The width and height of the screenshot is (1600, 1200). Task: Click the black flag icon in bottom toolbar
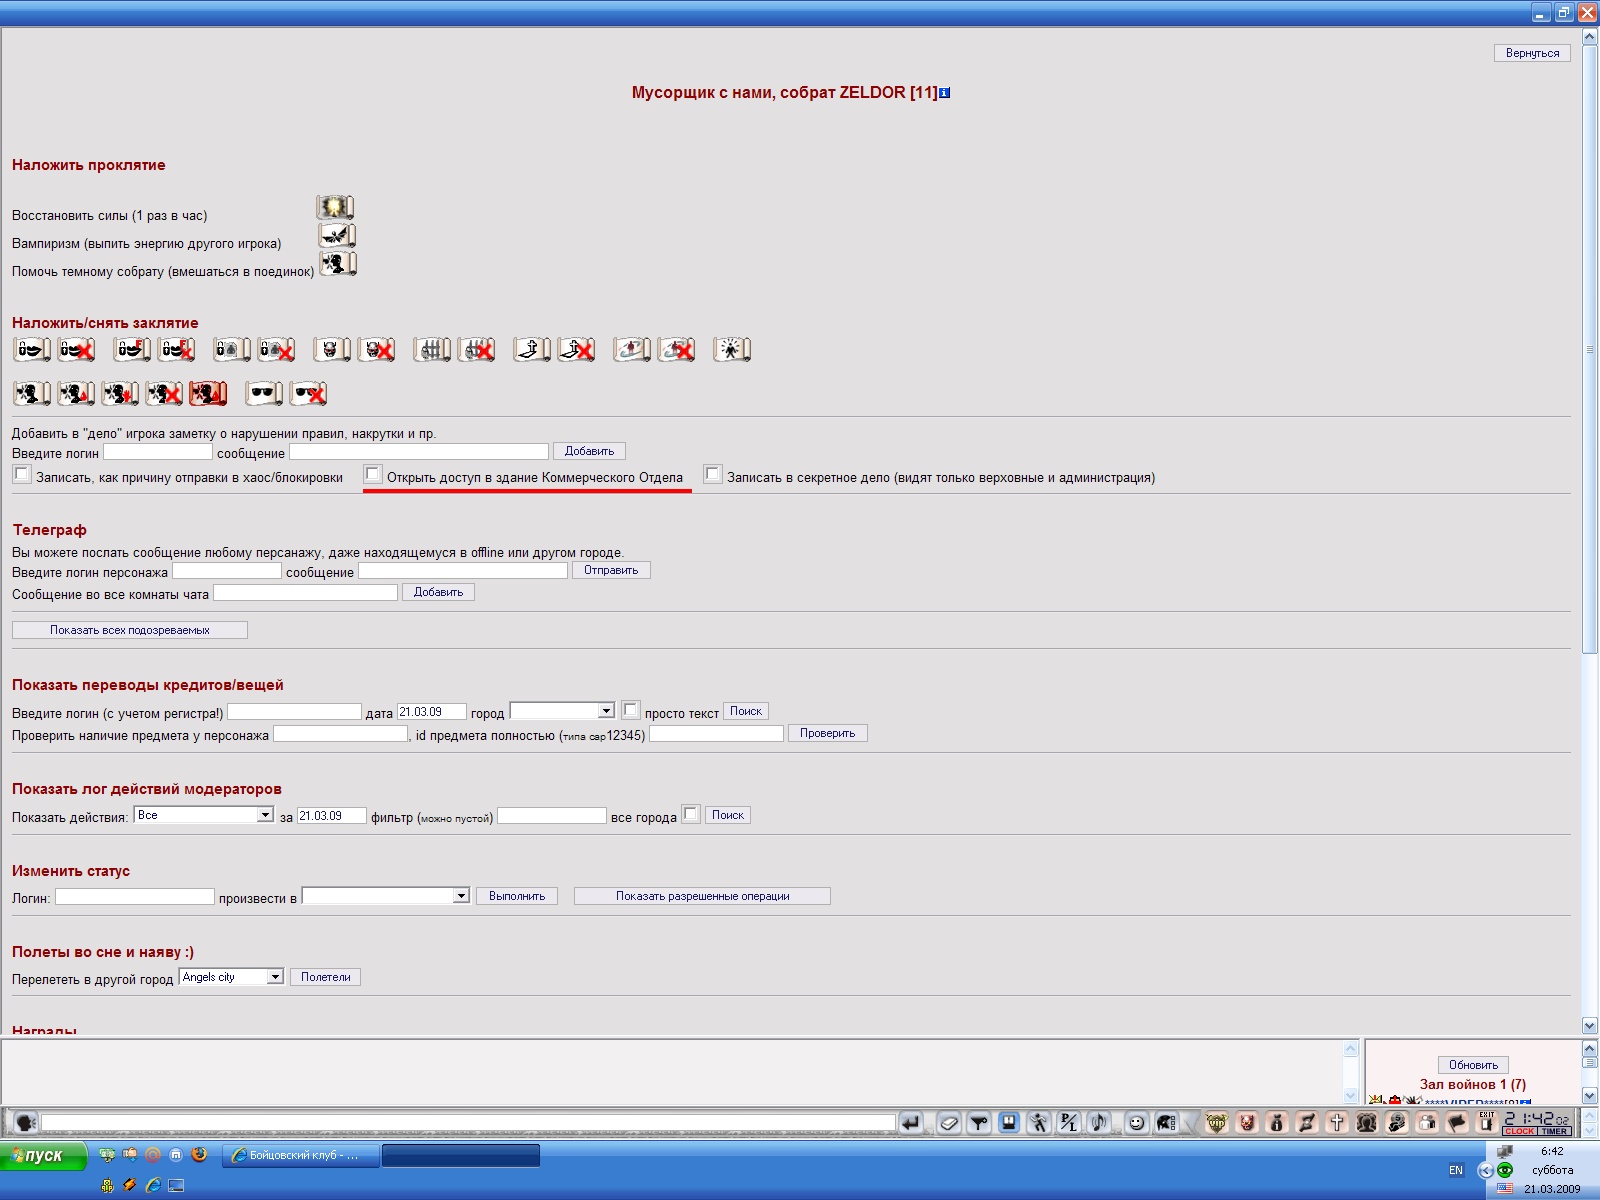point(1457,1123)
